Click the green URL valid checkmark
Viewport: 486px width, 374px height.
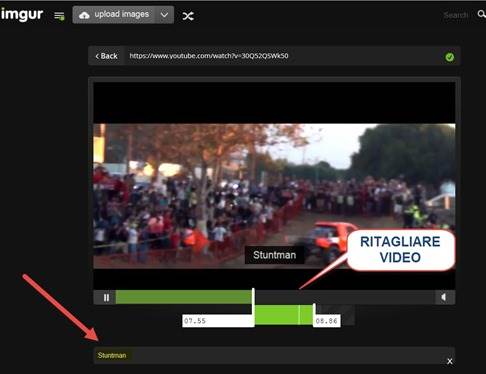tap(450, 57)
